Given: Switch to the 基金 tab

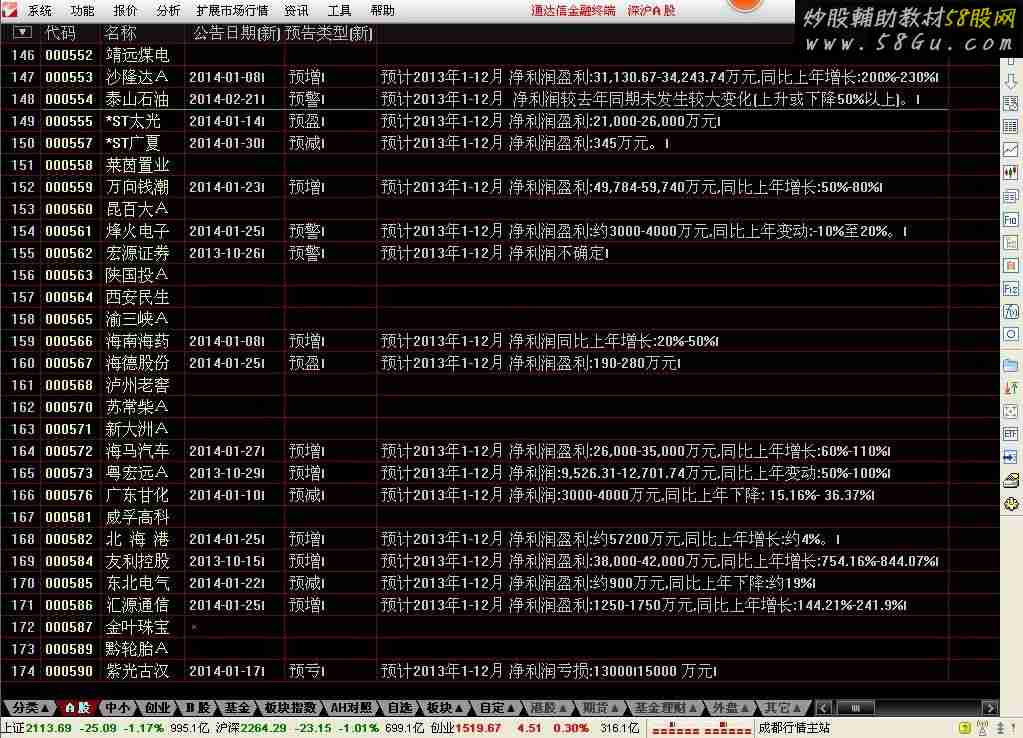Looking at the screenshot, I should [x=237, y=708].
